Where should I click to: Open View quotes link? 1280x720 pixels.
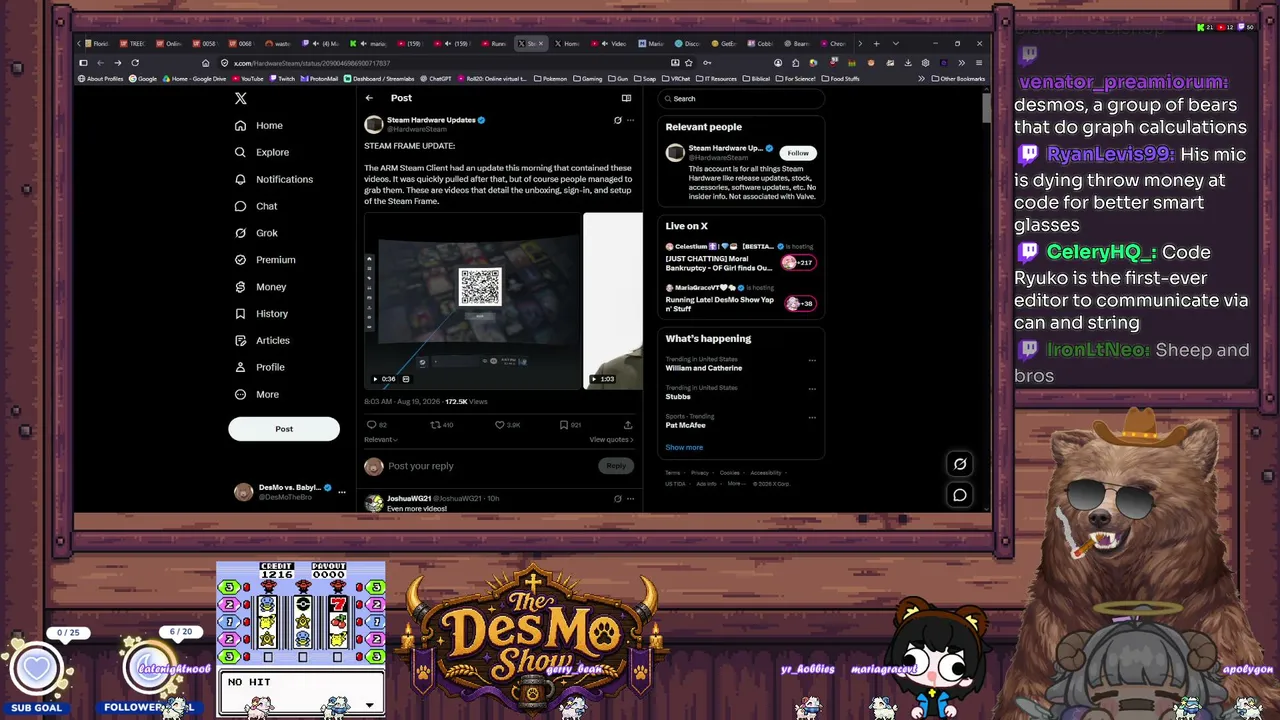611,440
